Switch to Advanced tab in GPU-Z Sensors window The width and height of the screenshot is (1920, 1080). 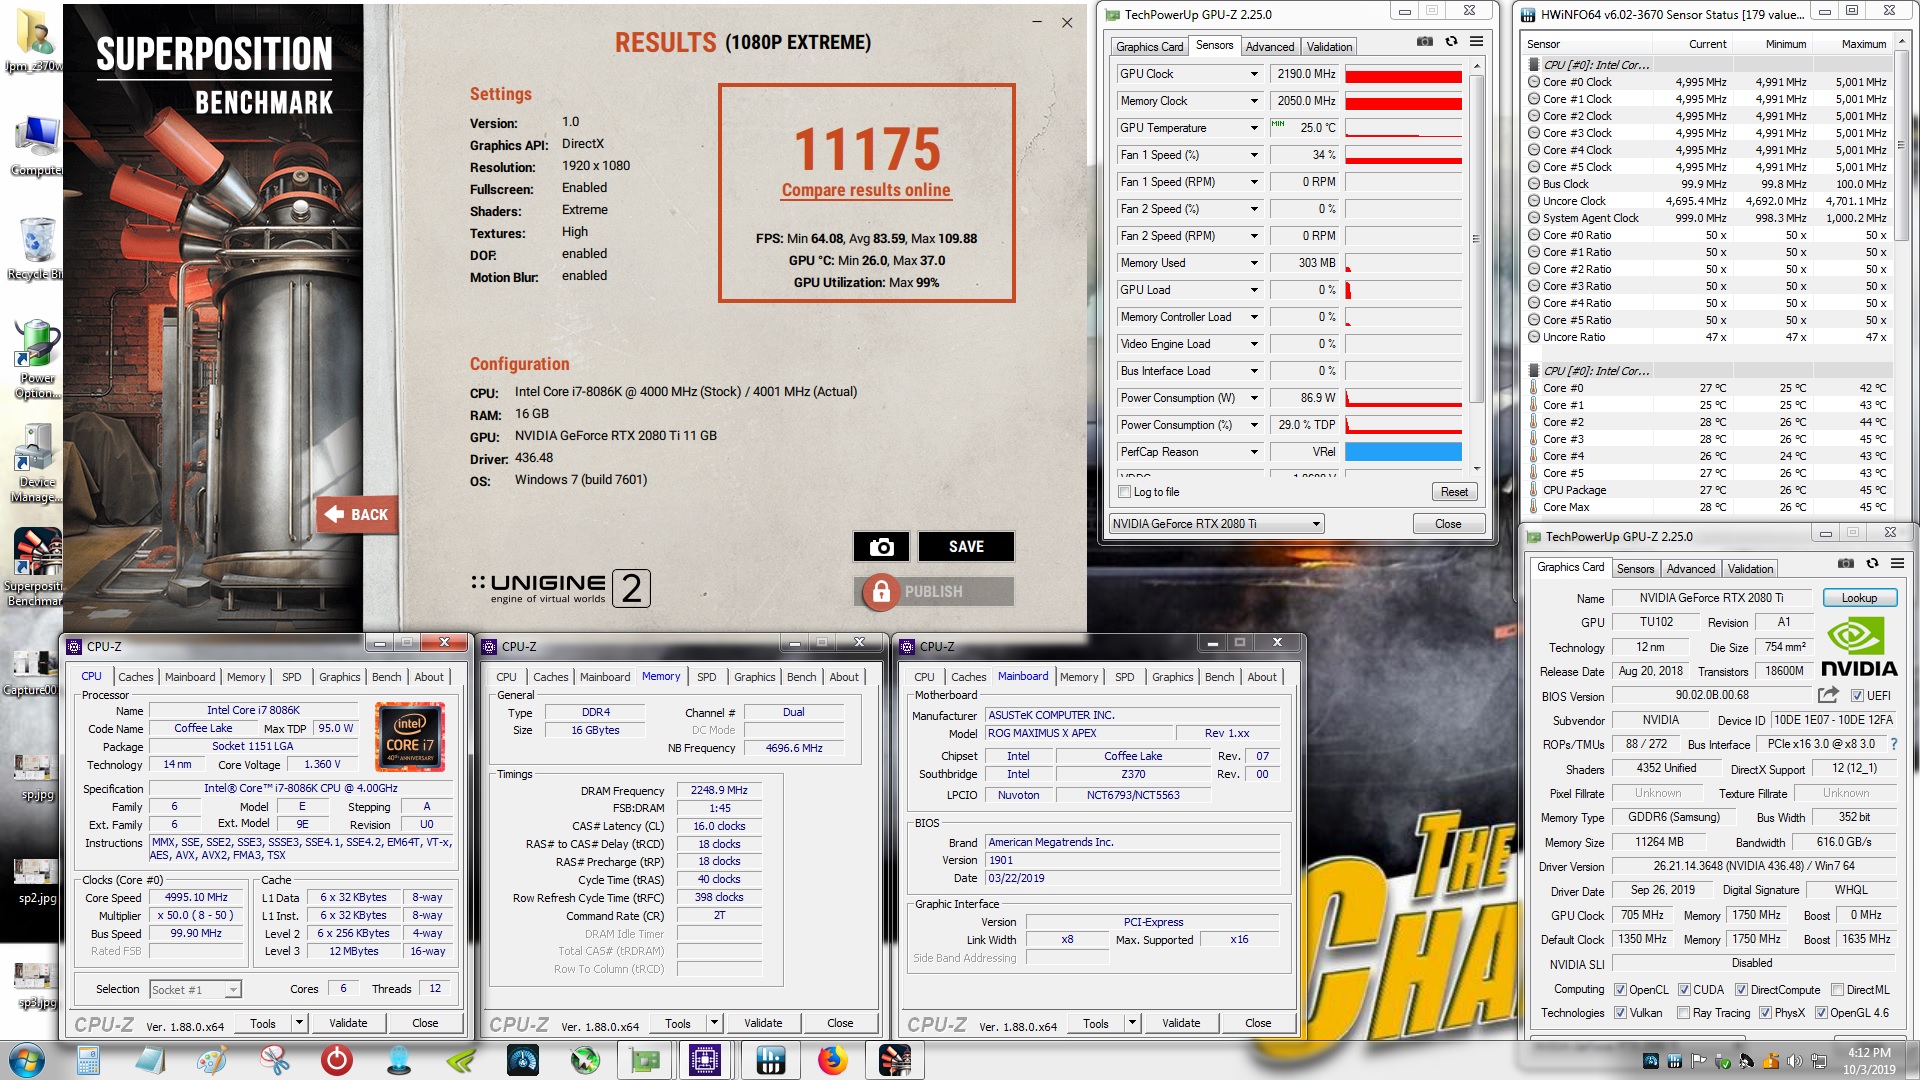(x=1270, y=47)
